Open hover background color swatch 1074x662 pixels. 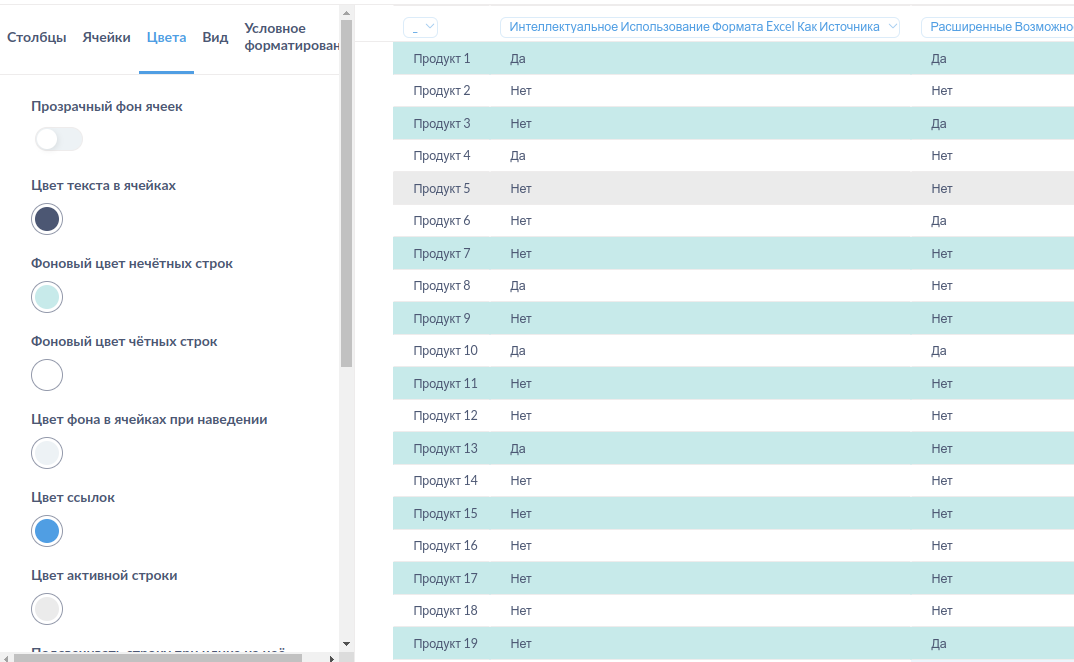[47, 453]
